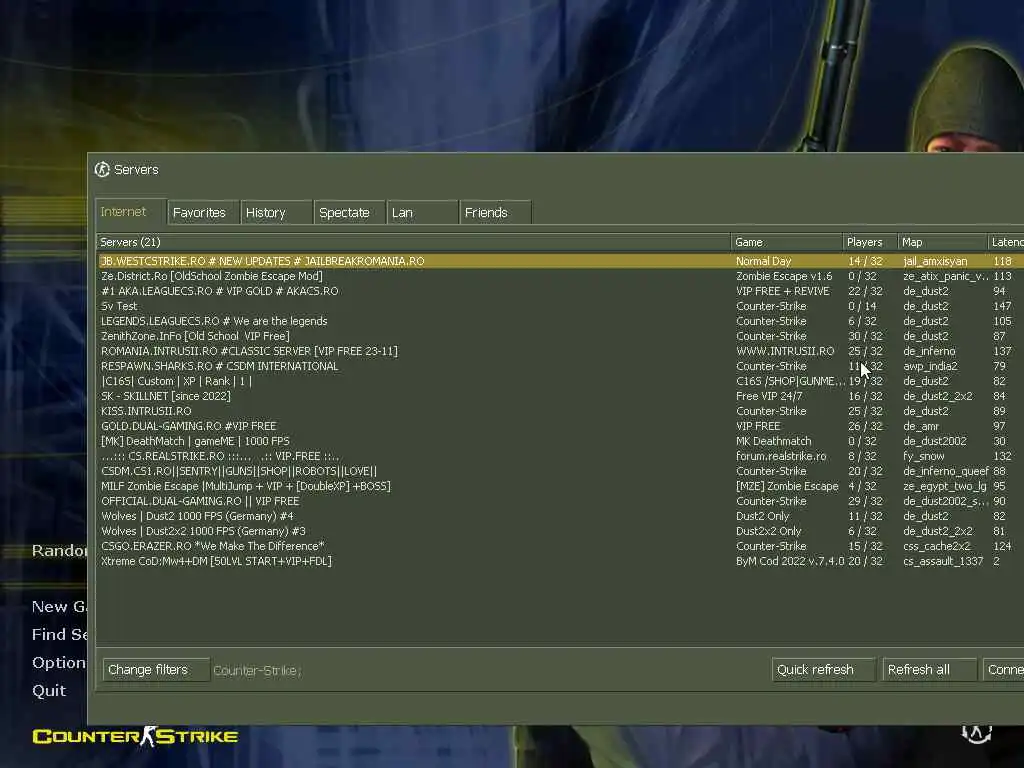Select #1 AKA.LEAGUECS.RO VIP GOLD server
This screenshot has width=1024, height=768.
coord(560,291)
